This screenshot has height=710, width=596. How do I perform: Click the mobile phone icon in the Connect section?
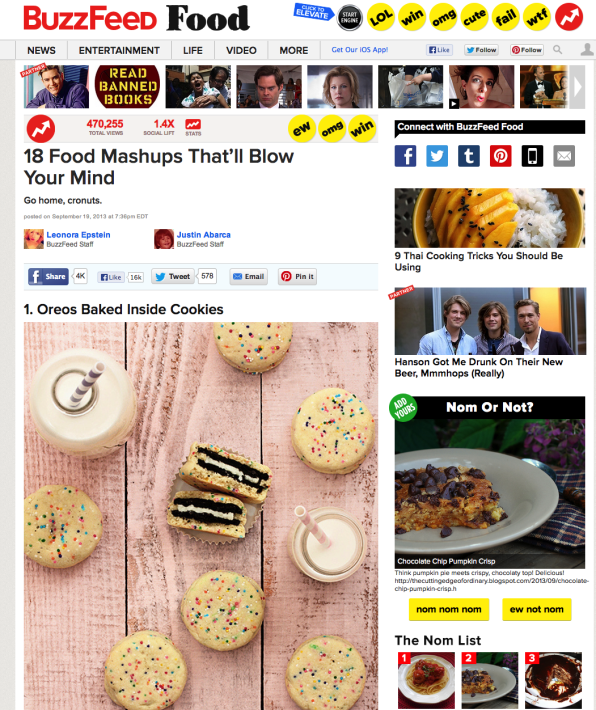(532, 156)
